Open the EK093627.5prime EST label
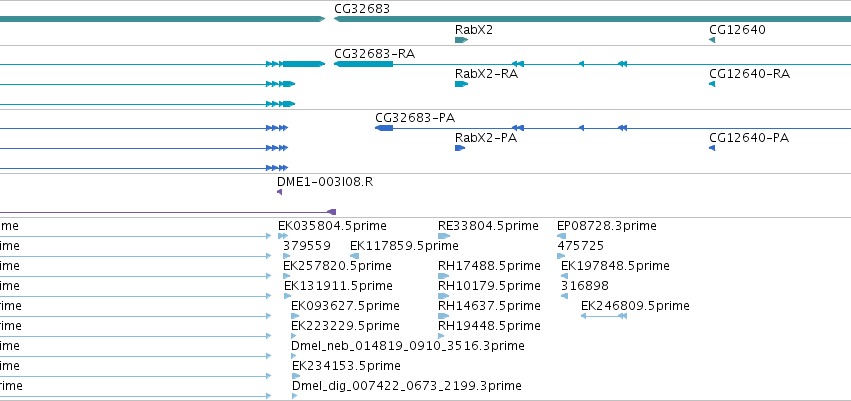This screenshot has width=851, height=401. click(345, 306)
